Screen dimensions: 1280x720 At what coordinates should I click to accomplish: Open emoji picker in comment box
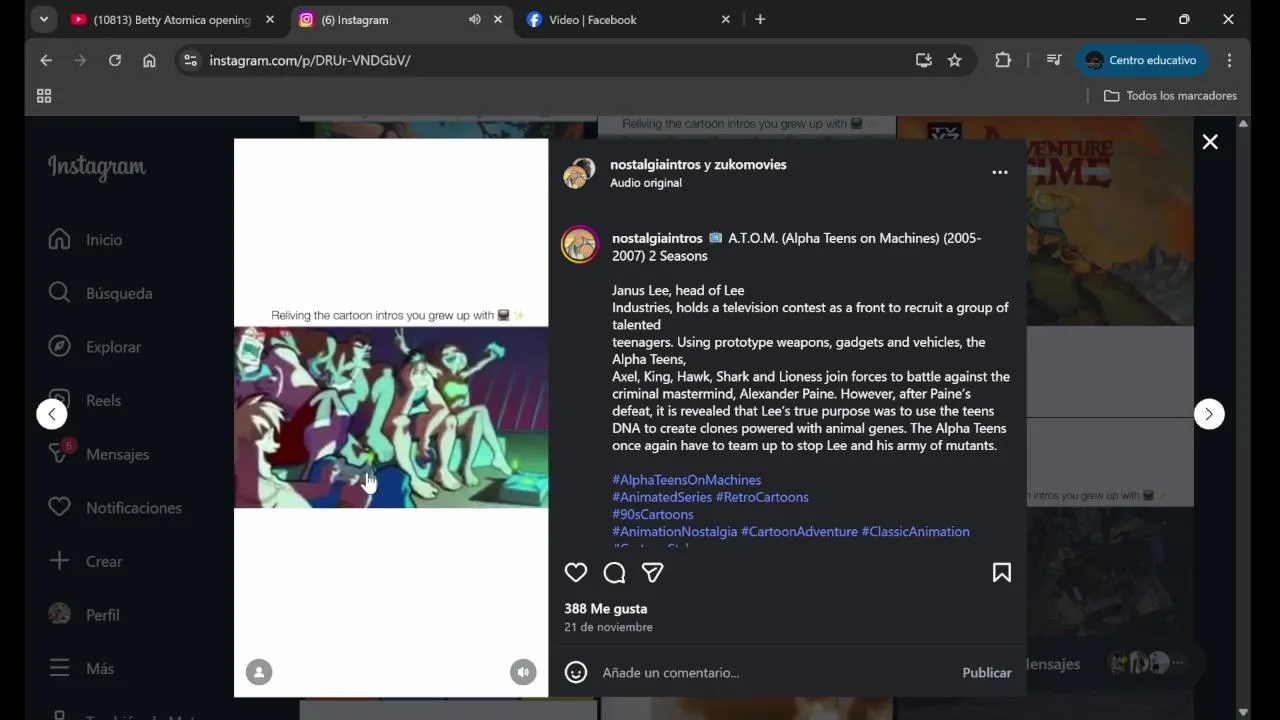pyautogui.click(x=576, y=672)
